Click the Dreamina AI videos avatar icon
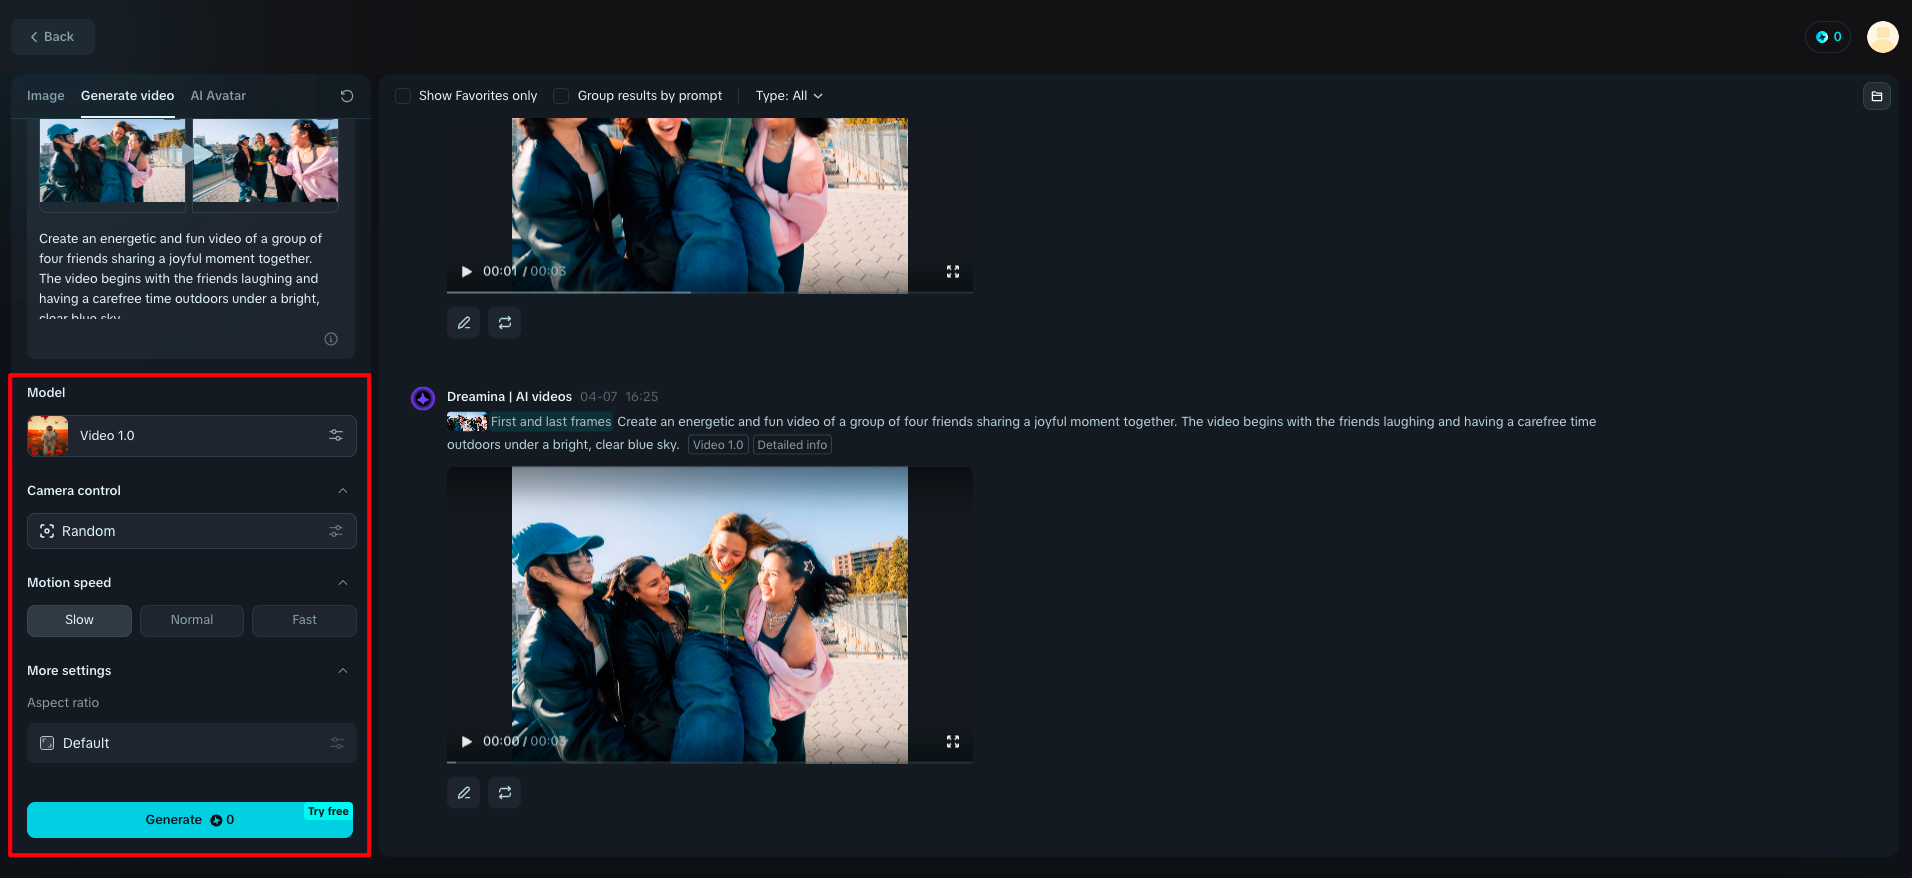Viewport: 1912px width, 878px height. [423, 398]
